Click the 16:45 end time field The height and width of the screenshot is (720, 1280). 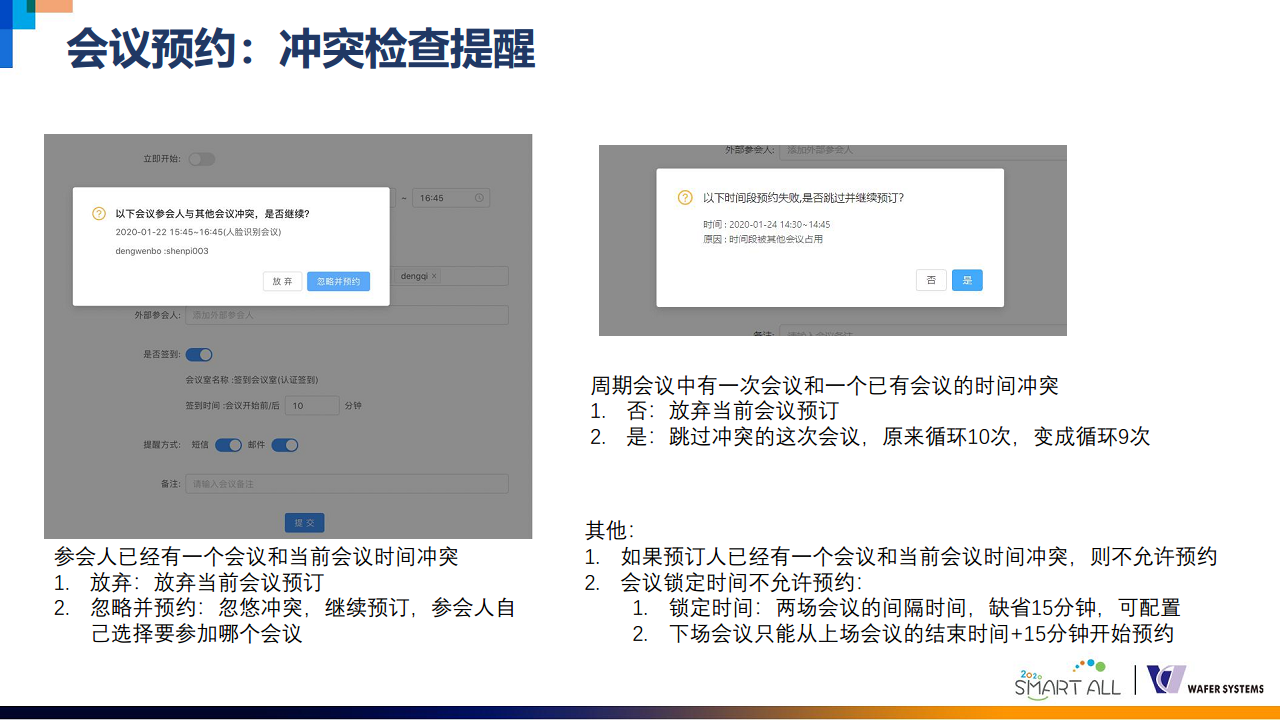tap(451, 198)
